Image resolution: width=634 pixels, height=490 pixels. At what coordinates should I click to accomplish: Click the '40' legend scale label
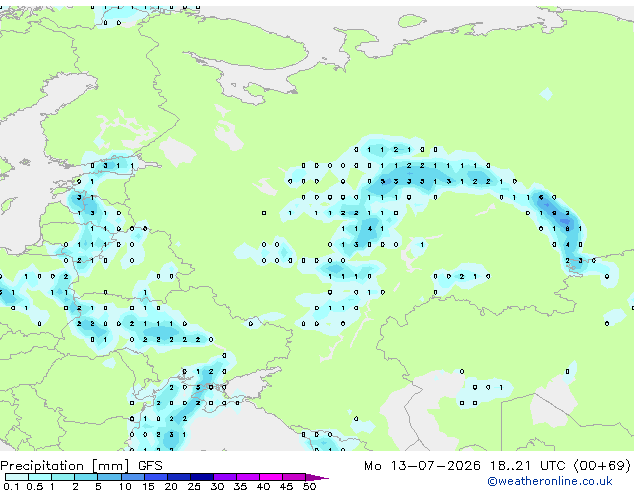pos(263,486)
